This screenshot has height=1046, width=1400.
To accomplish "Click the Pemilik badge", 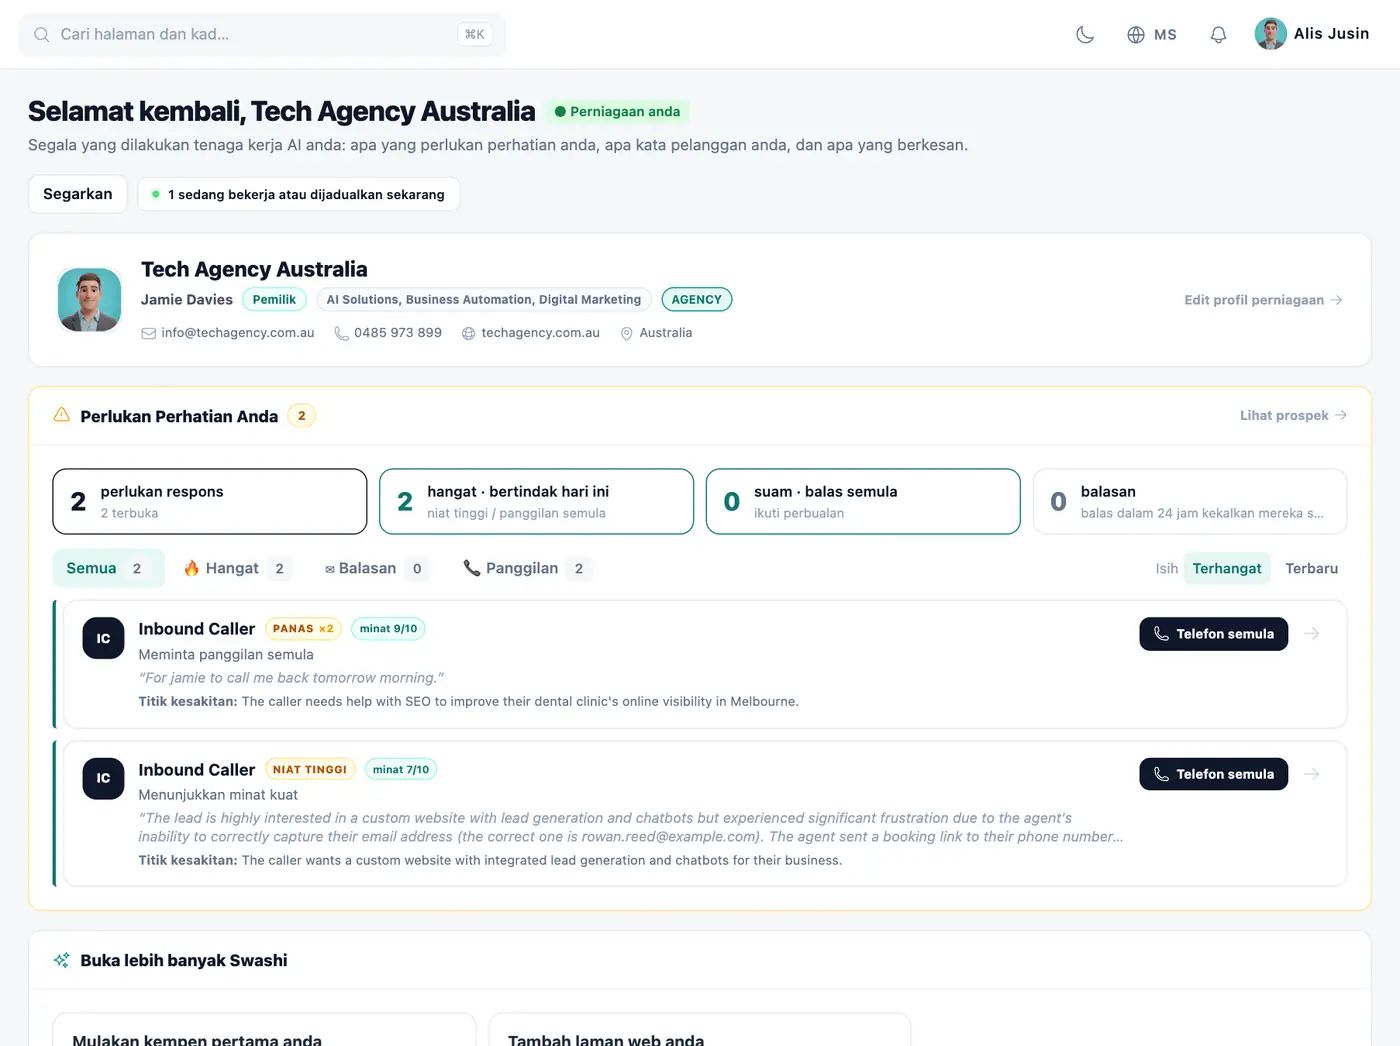I will [x=274, y=300].
